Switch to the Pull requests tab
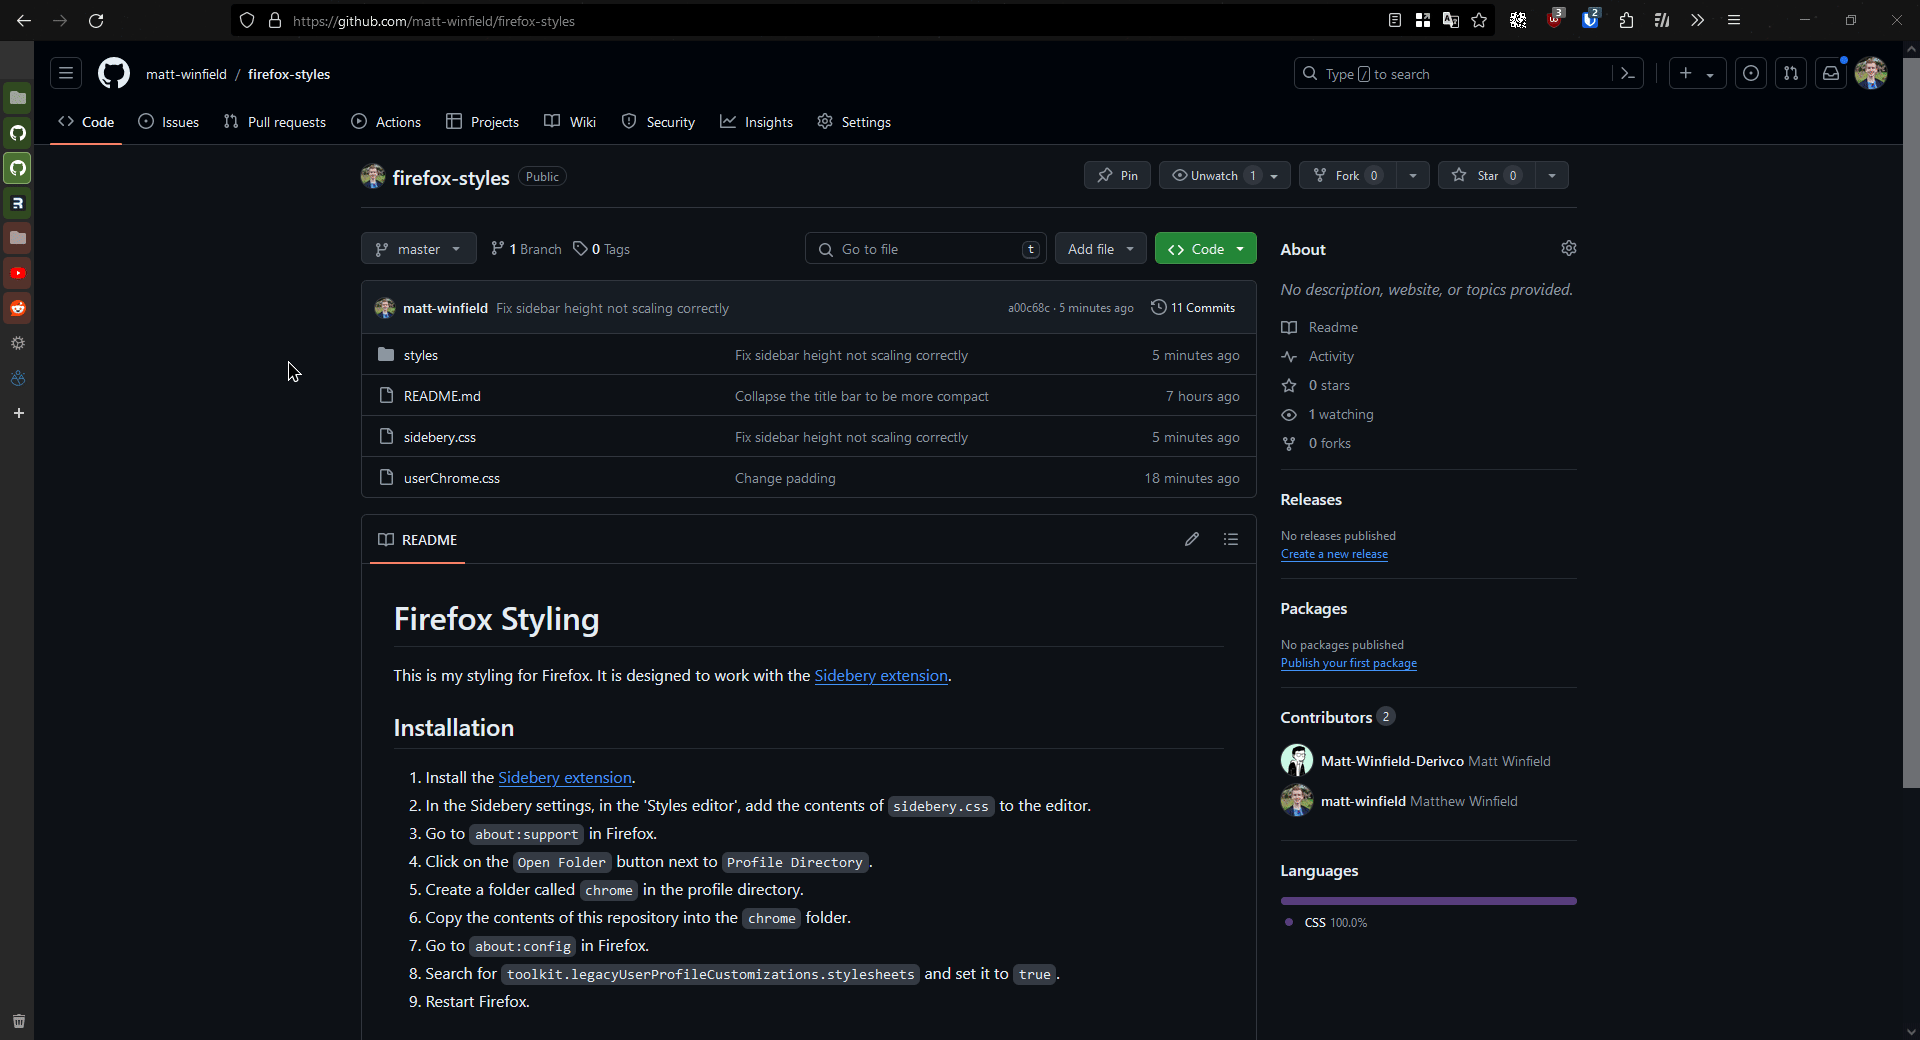 pyautogui.click(x=275, y=122)
